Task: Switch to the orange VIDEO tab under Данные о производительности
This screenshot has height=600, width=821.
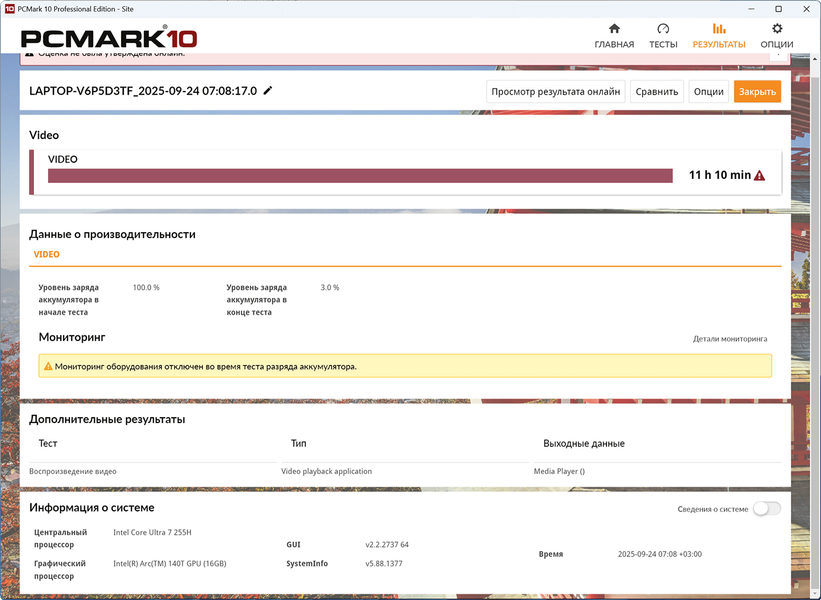Action: coord(47,254)
